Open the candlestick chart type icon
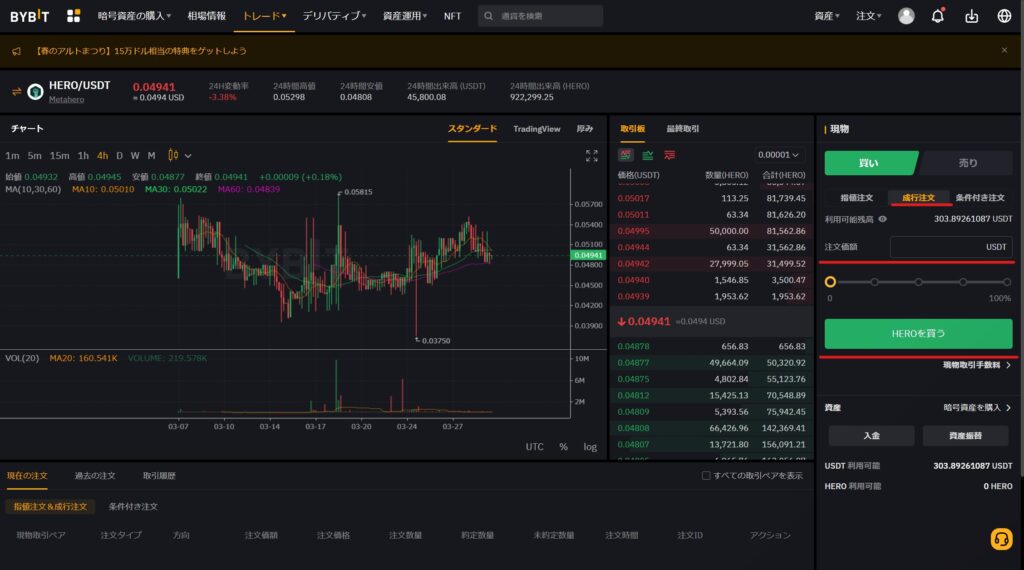Viewport: 1024px width, 570px height. coord(173,155)
